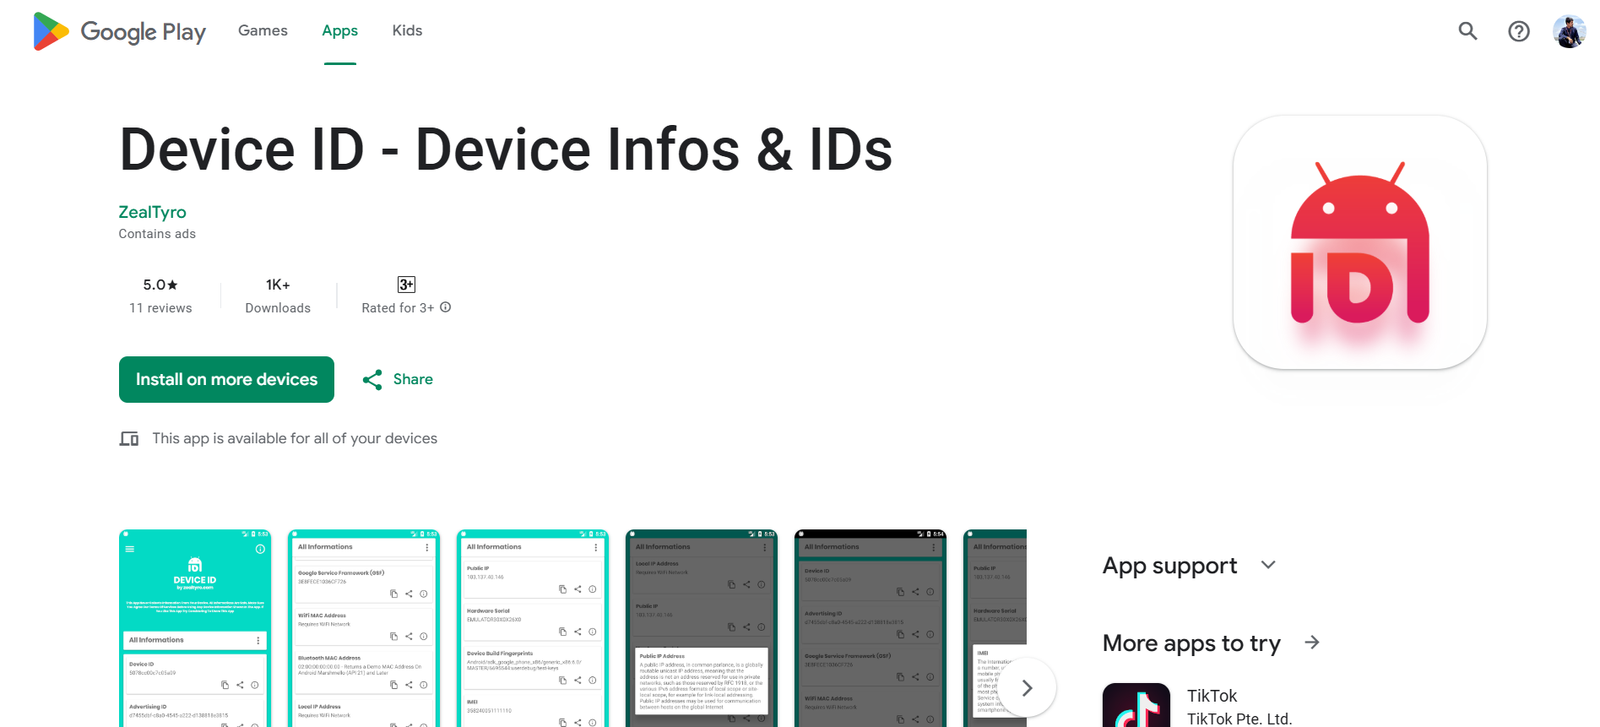This screenshot has height=727, width=1600.
Task: Open the dark screenshot with Public IP popup
Action: (701, 628)
